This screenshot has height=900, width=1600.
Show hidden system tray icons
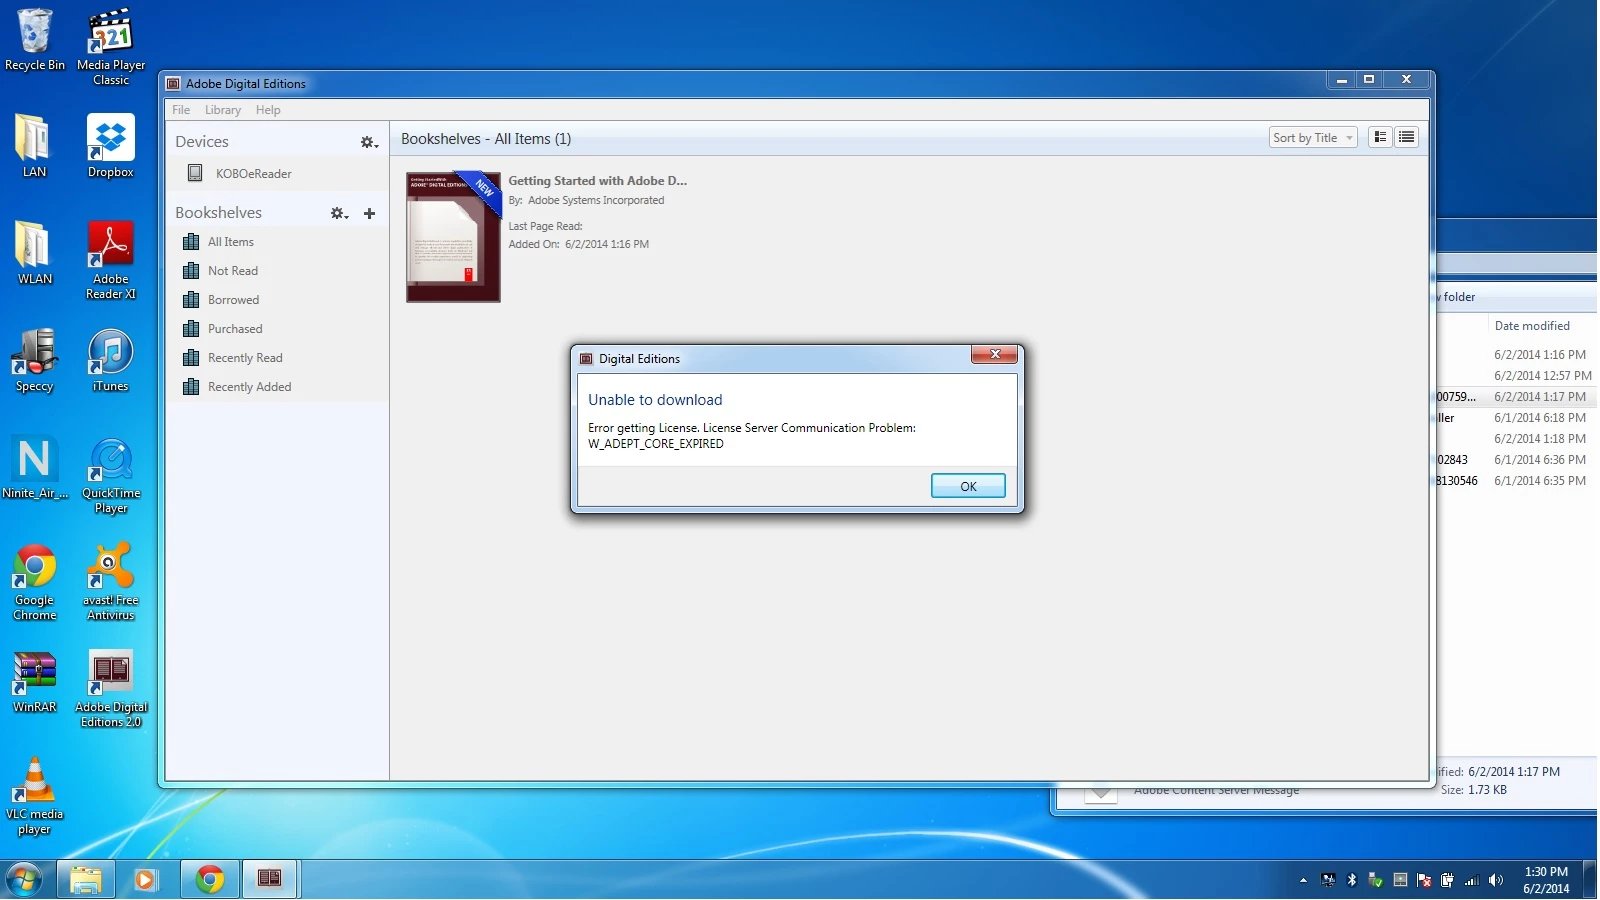(1303, 881)
